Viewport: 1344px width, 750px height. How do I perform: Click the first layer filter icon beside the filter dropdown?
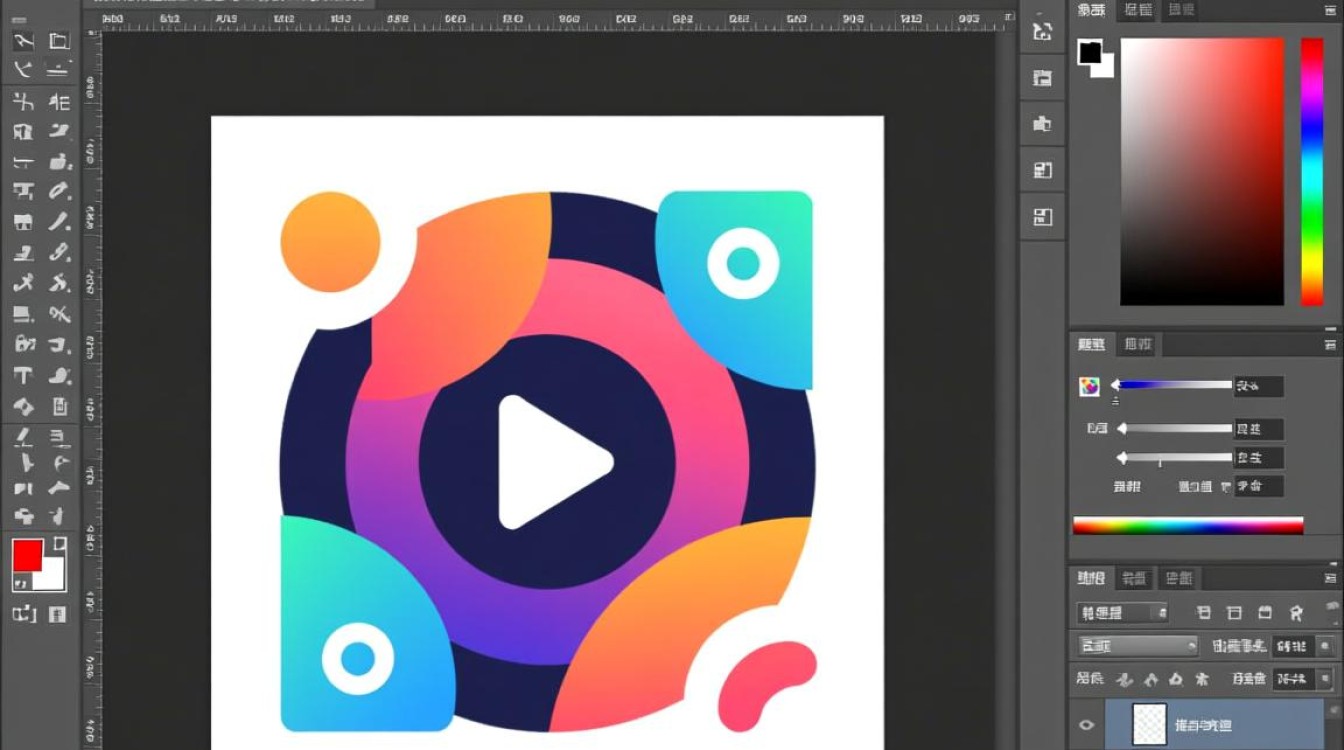(x=1204, y=613)
